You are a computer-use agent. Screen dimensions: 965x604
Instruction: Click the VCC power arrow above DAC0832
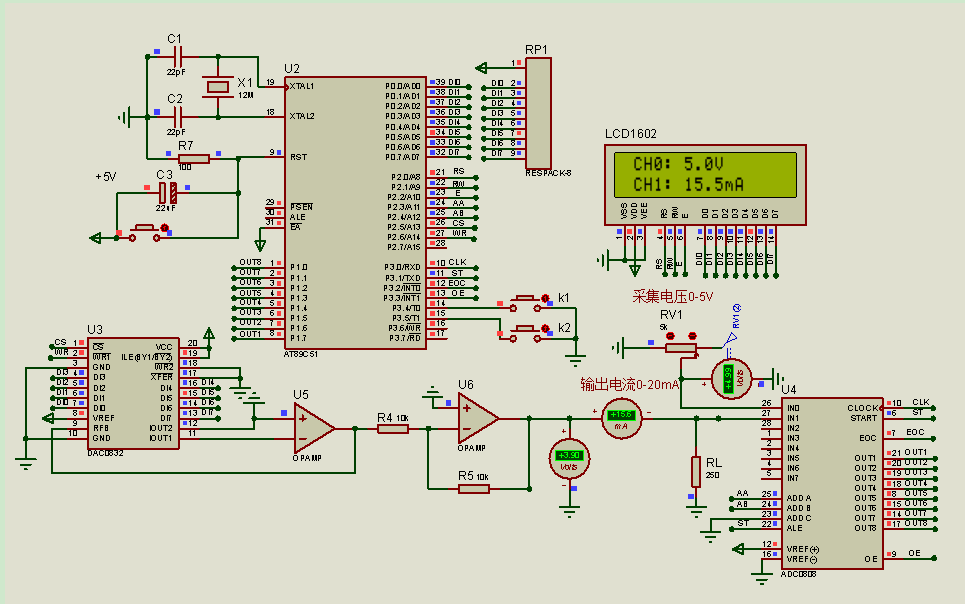209,334
